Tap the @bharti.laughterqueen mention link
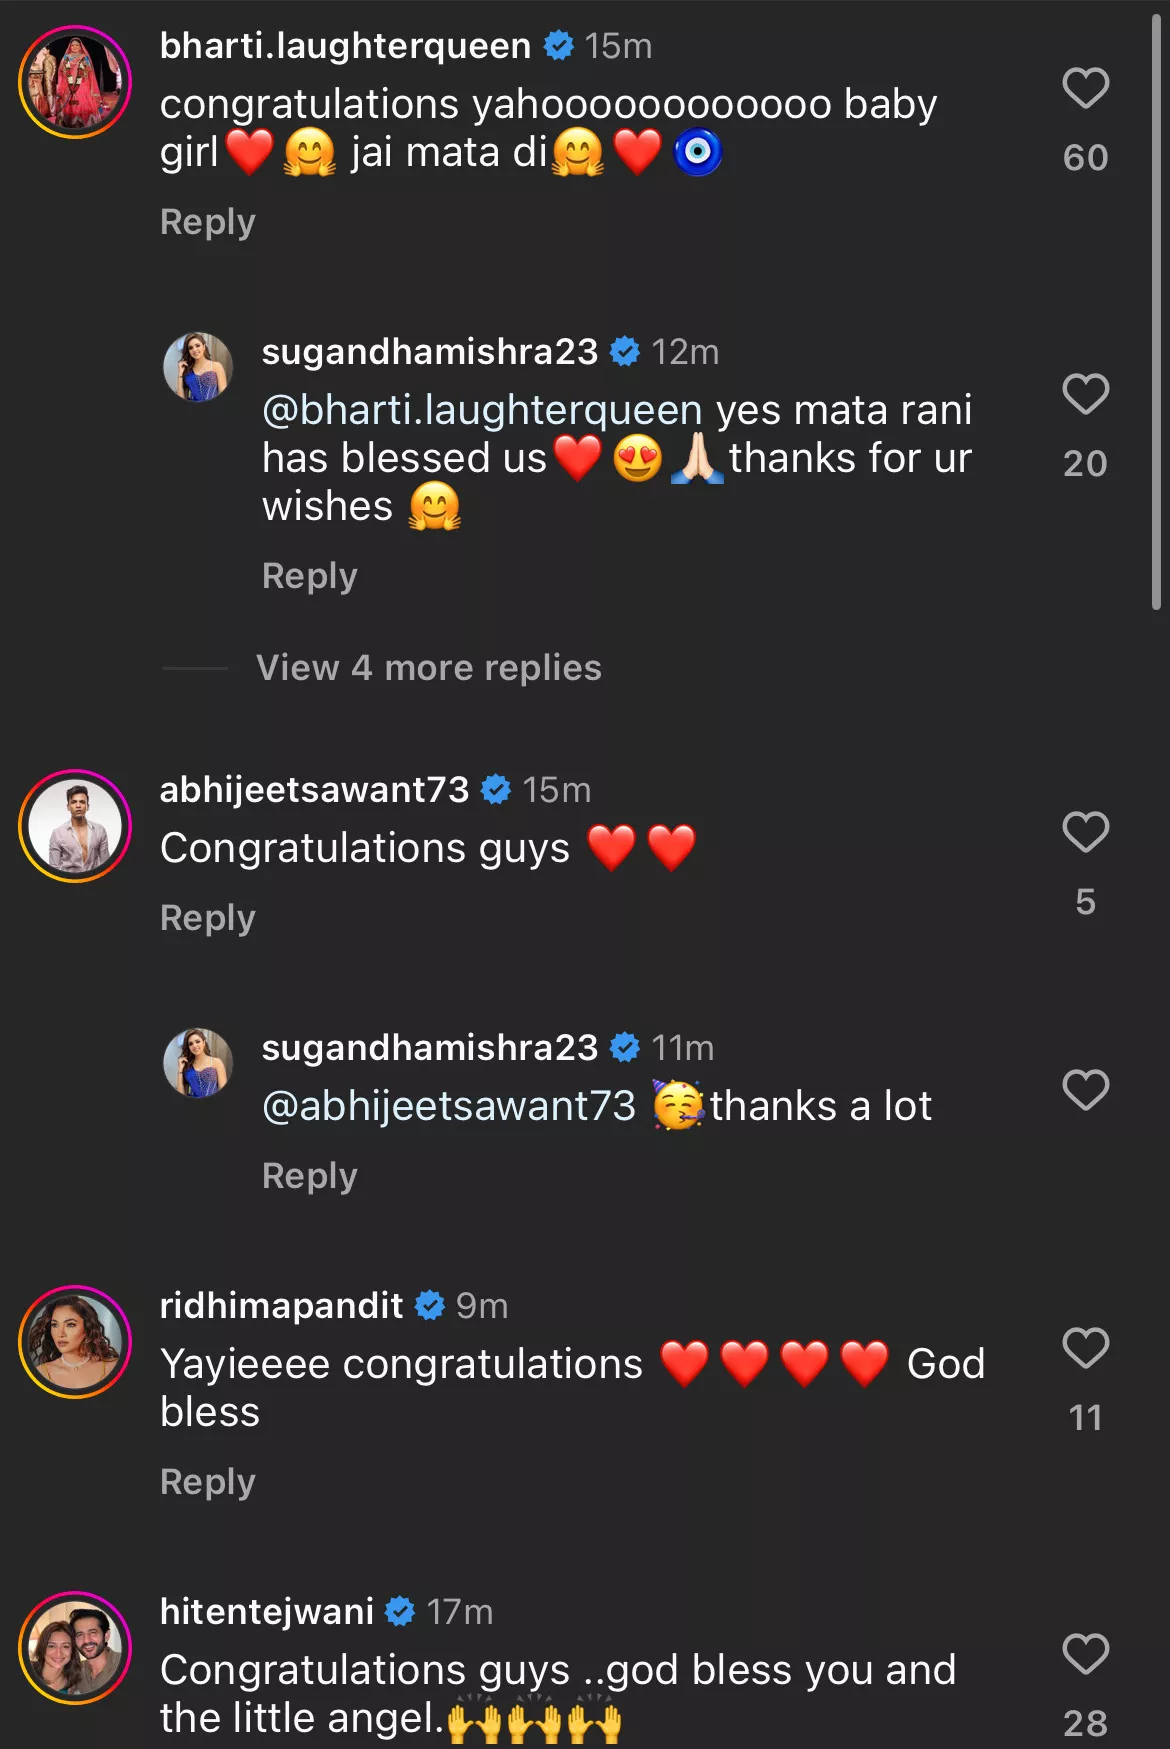This screenshot has width=1170, height=1749. 482,410
